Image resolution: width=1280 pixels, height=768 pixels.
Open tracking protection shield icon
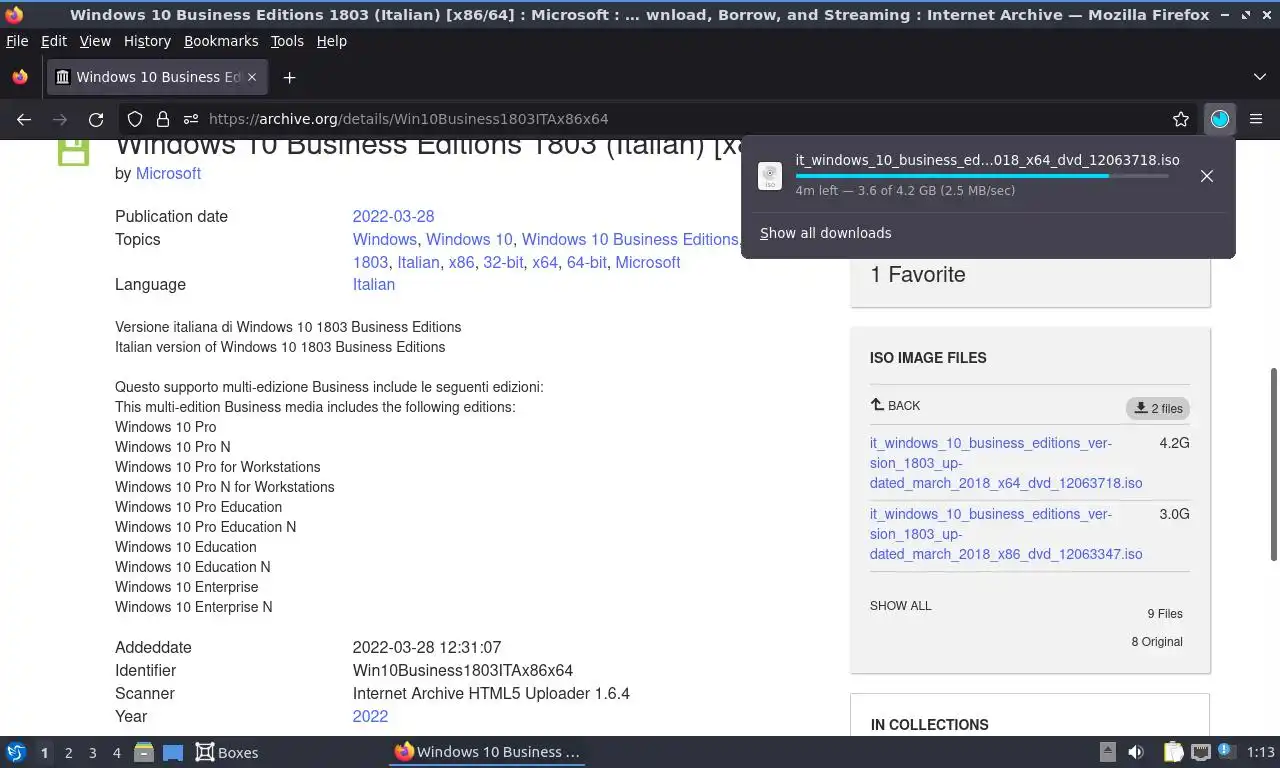135,119
